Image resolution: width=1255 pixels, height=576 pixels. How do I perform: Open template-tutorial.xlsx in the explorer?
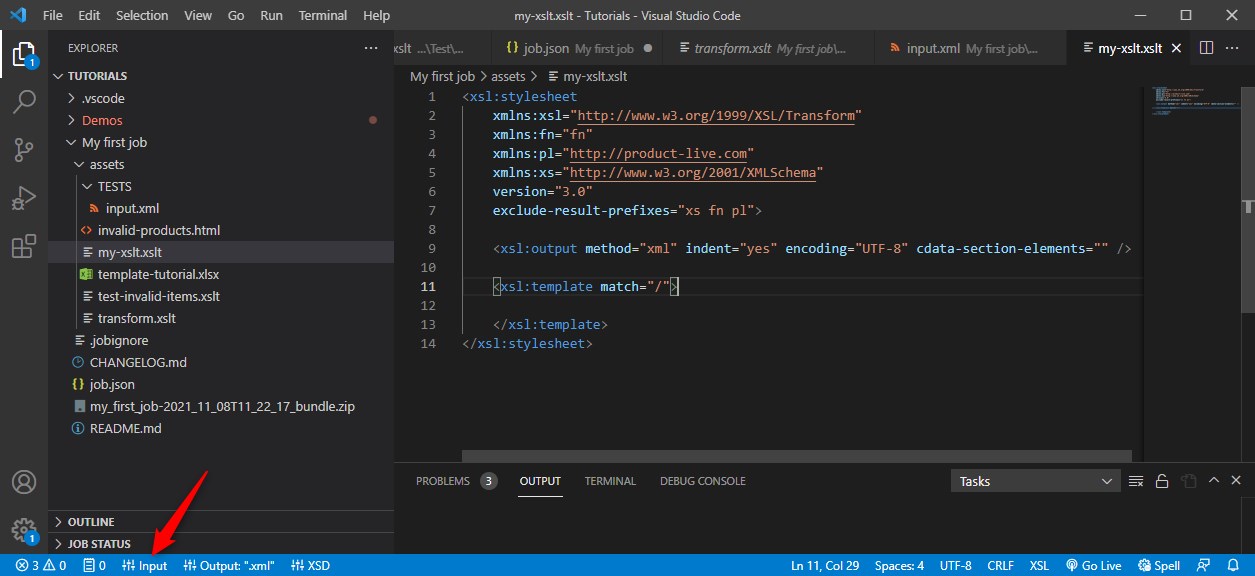click(x=158, y=274)
